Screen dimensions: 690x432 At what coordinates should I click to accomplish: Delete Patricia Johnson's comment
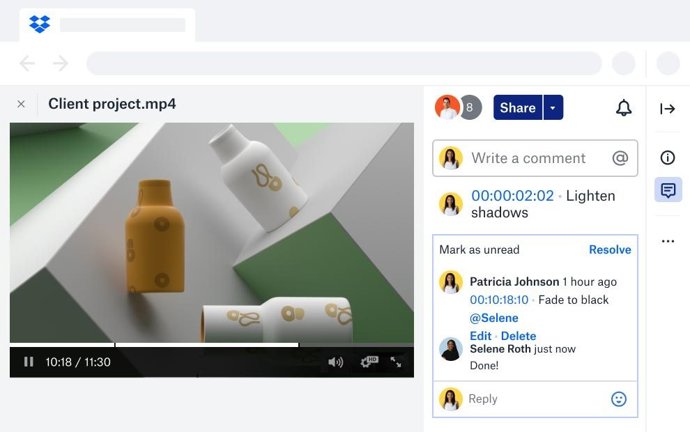click(x=518, y=336)
